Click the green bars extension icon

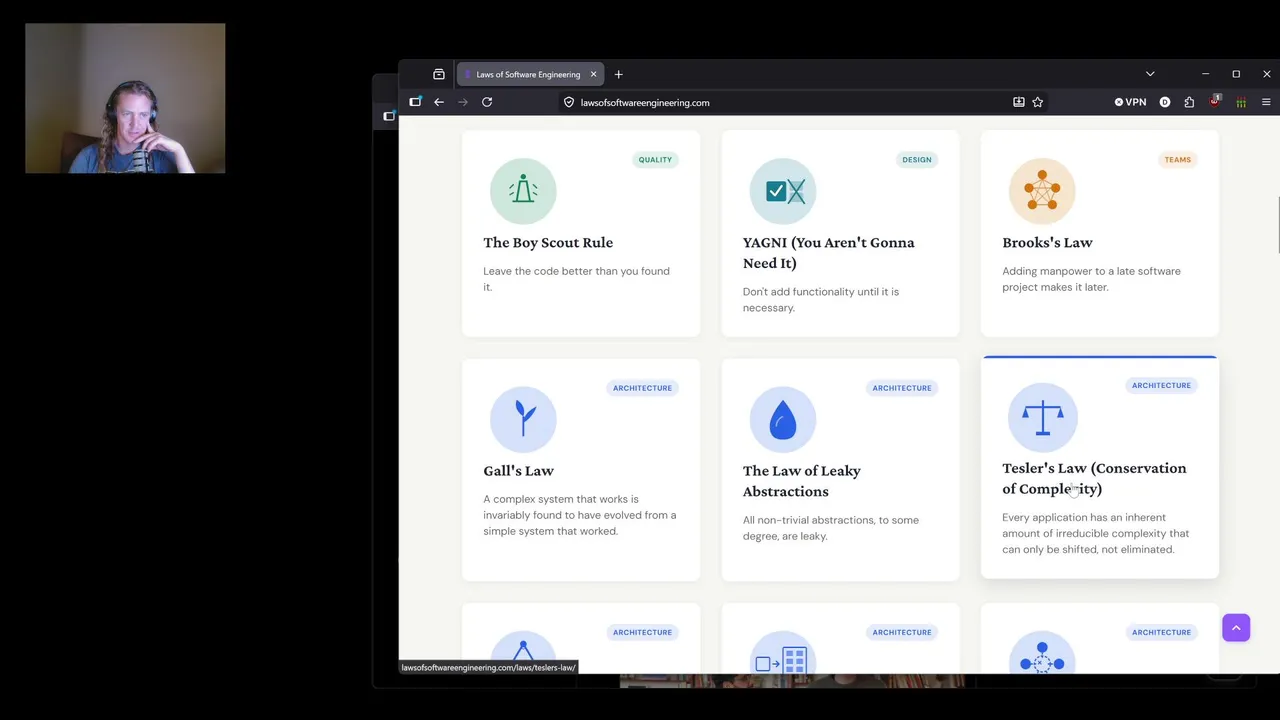tap(1241, 102)
